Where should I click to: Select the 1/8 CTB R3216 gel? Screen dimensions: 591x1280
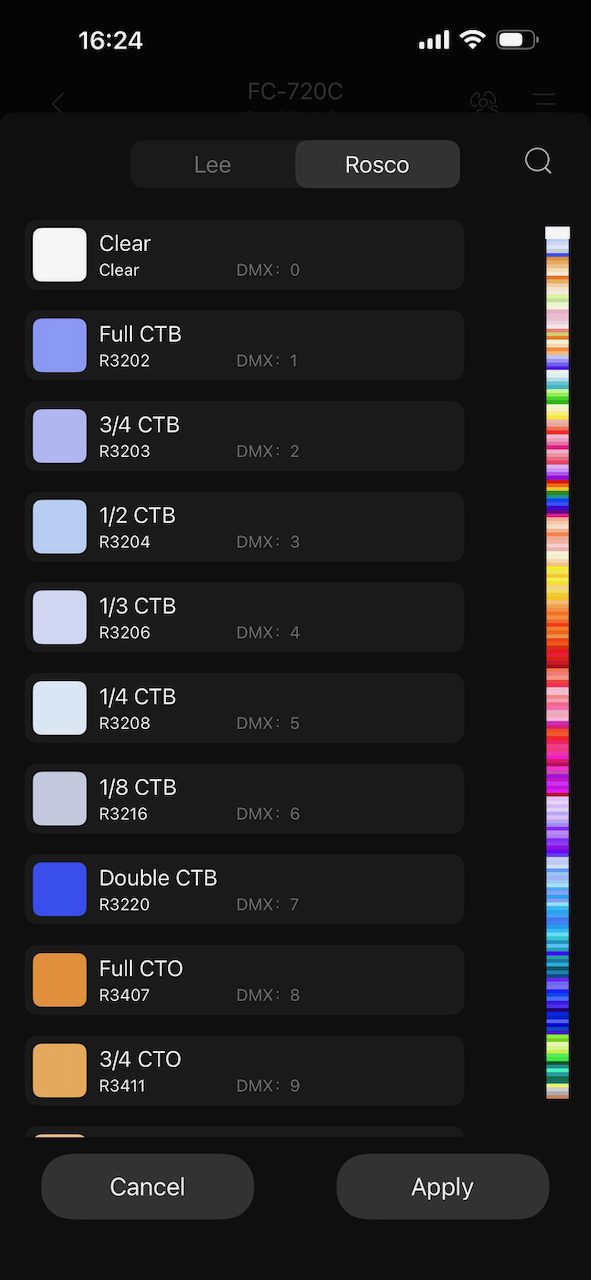(x=244, y=798)
